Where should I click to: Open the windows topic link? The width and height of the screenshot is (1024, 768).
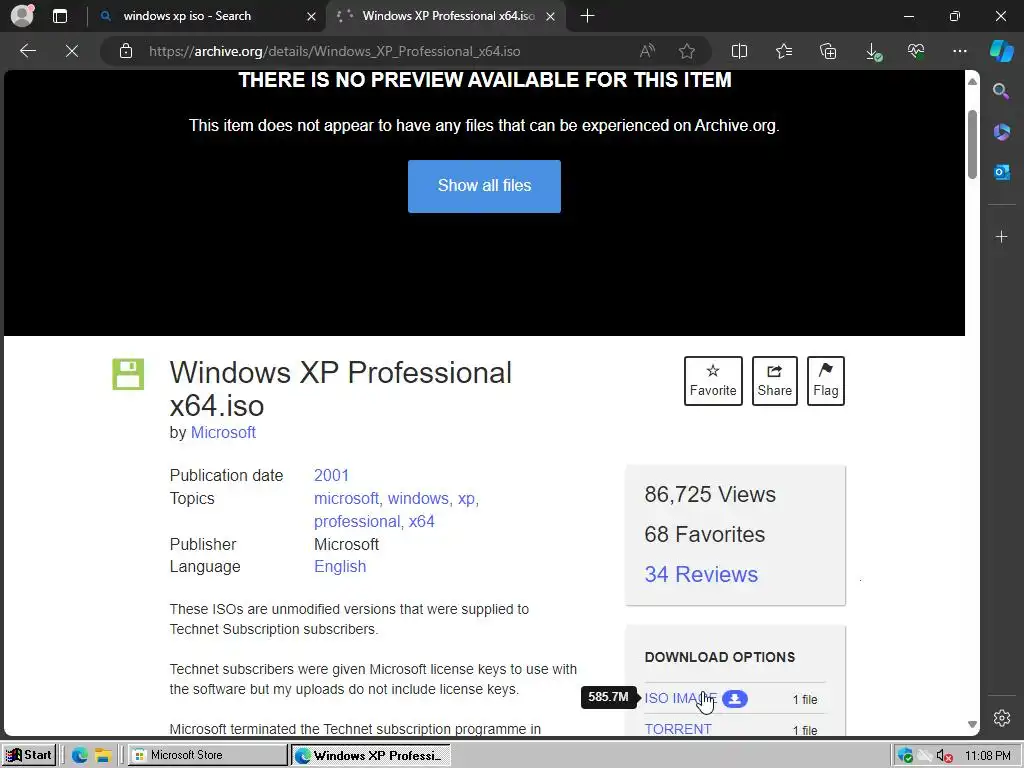[x=418, y=498]
